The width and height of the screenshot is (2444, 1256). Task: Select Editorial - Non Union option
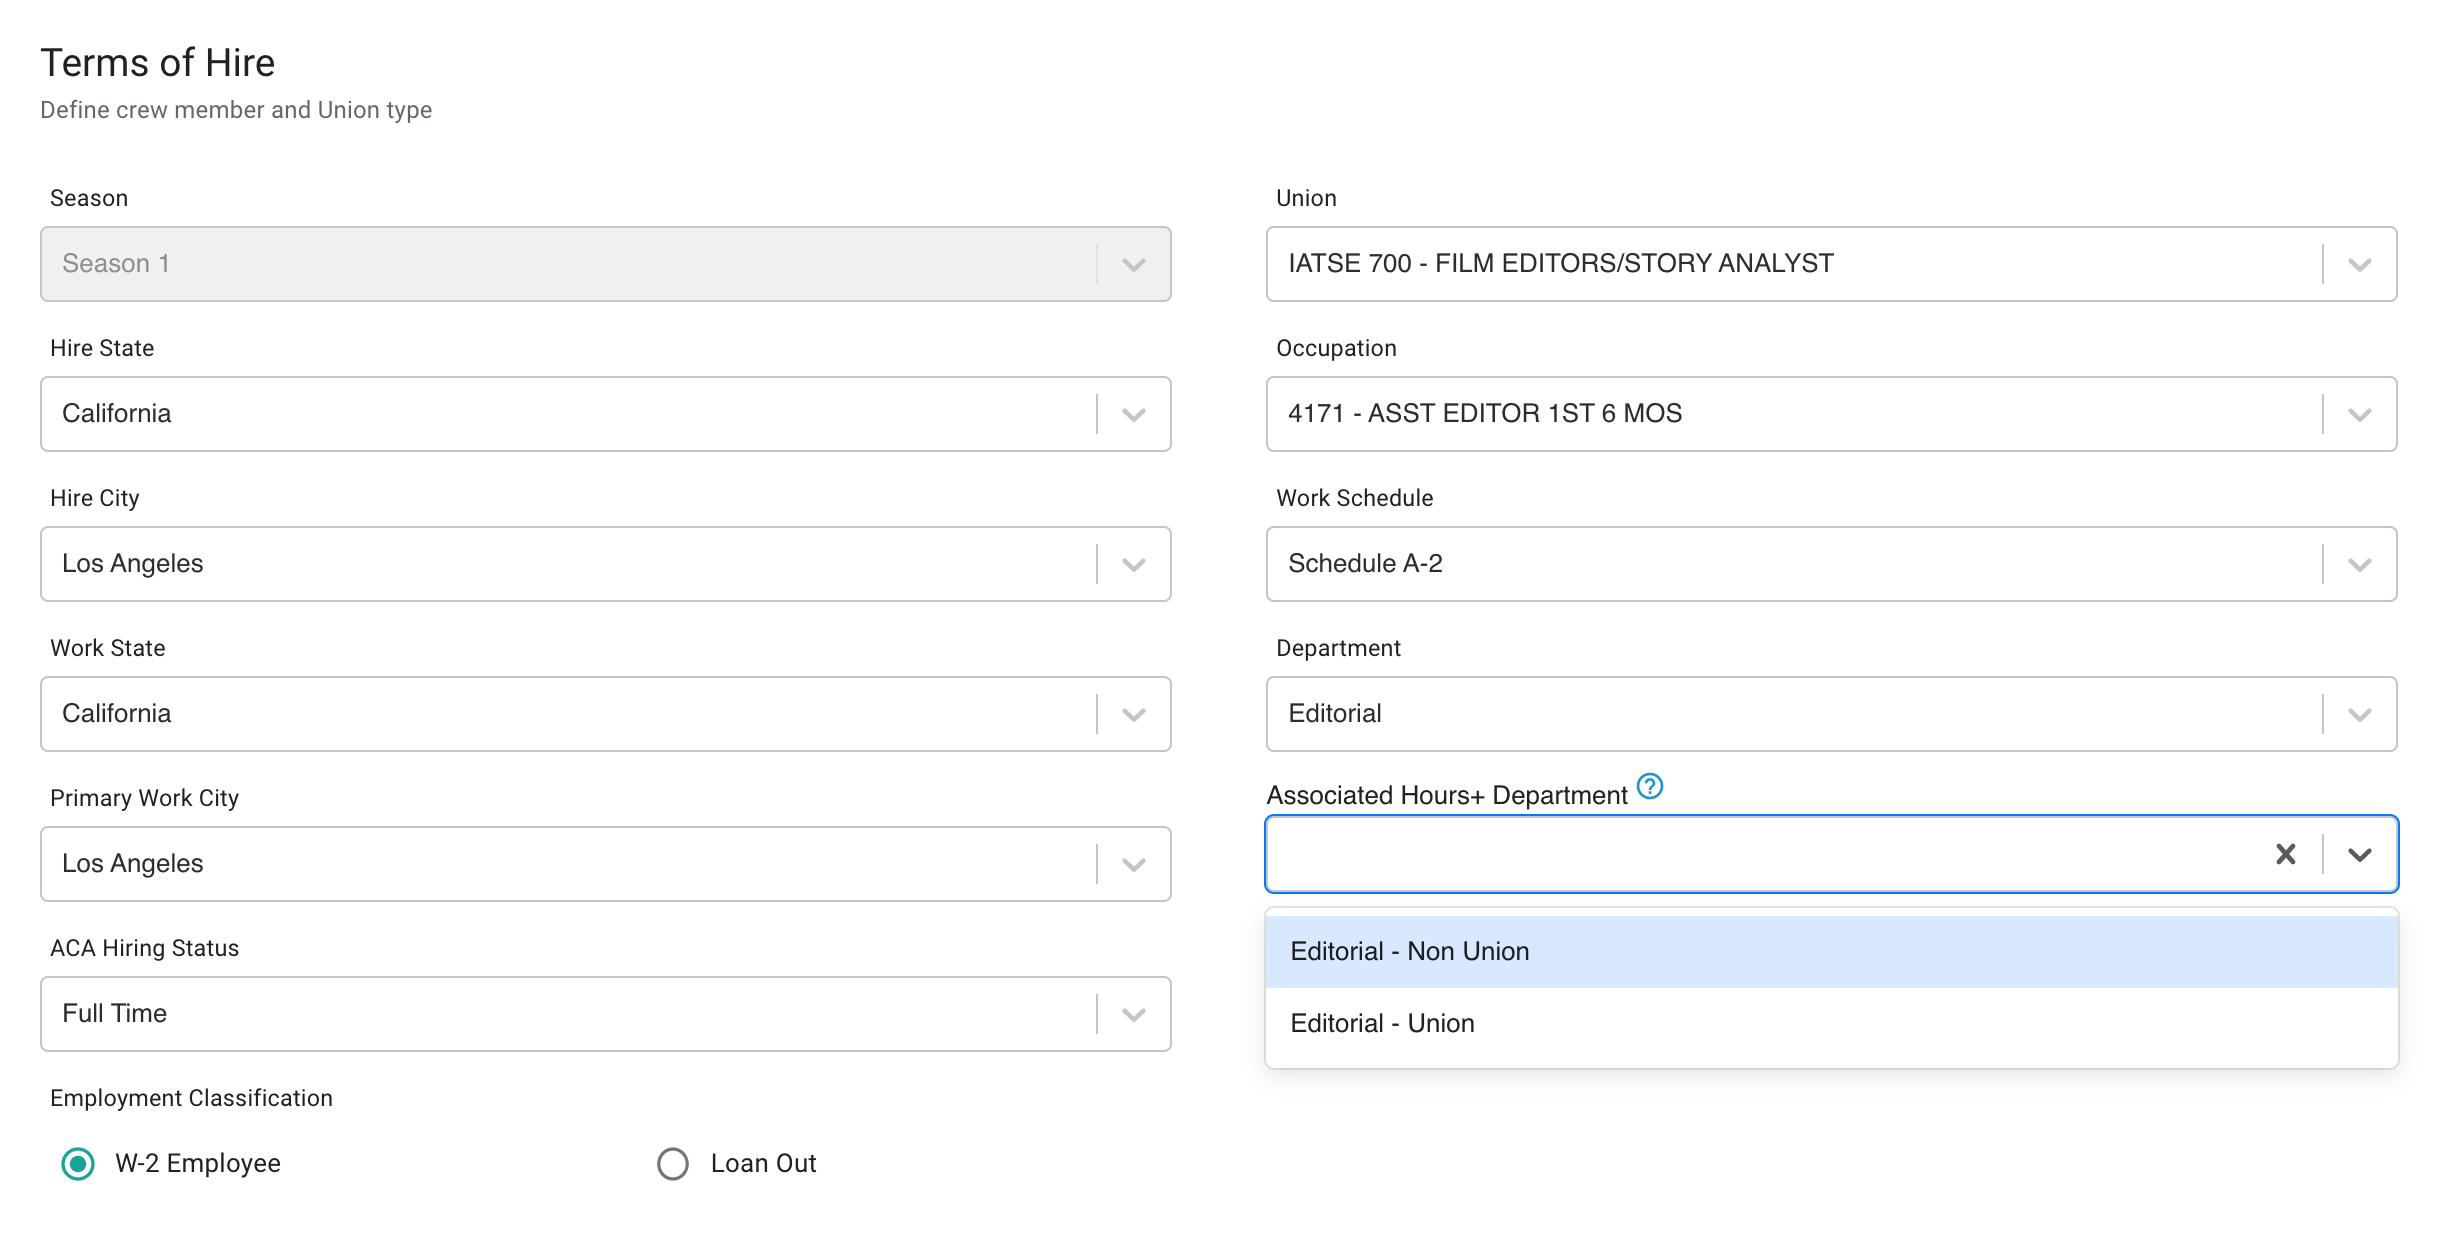pyautogui.click(x=1408, y=951)
